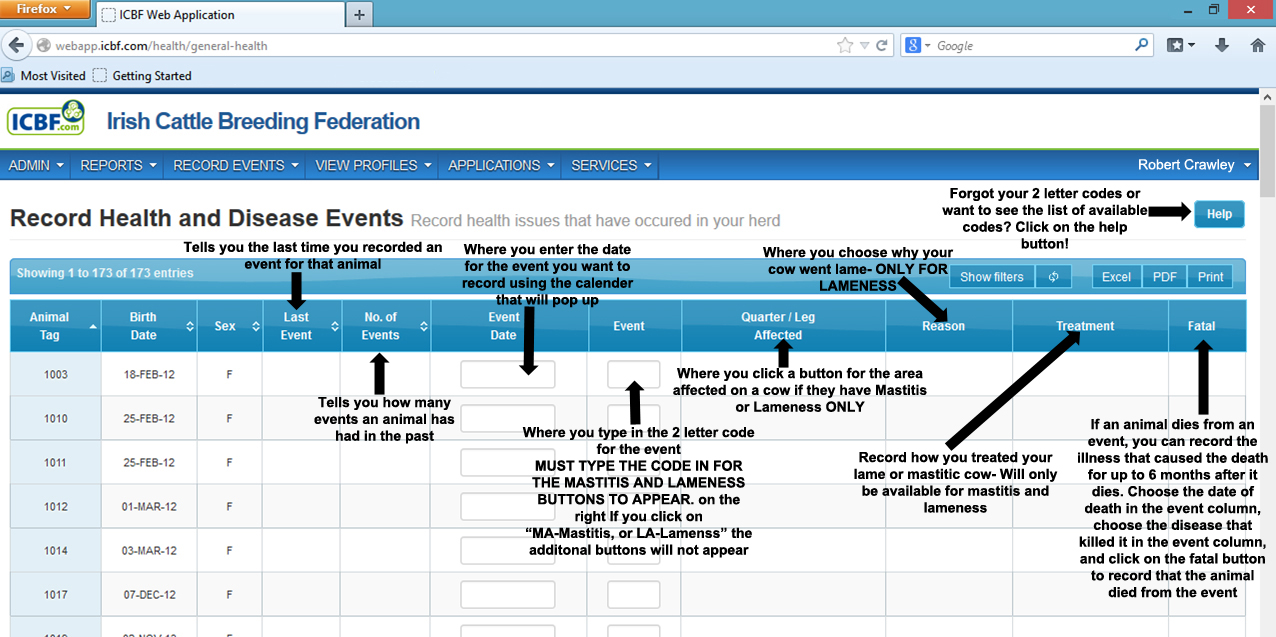Viewport: 1276px width, 637px height.
Task: Export the table to Excel
Action: point(1116,277)
